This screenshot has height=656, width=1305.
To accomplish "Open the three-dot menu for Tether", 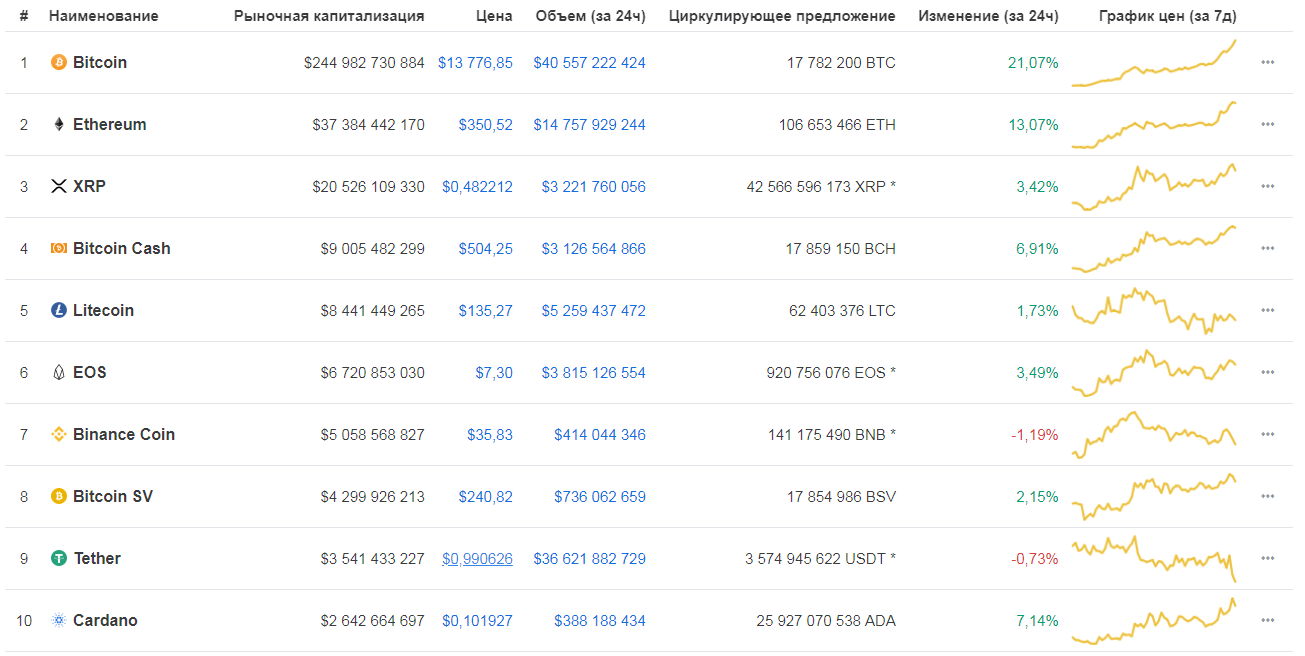I will pyautogui.click(x=1268, y=558).
